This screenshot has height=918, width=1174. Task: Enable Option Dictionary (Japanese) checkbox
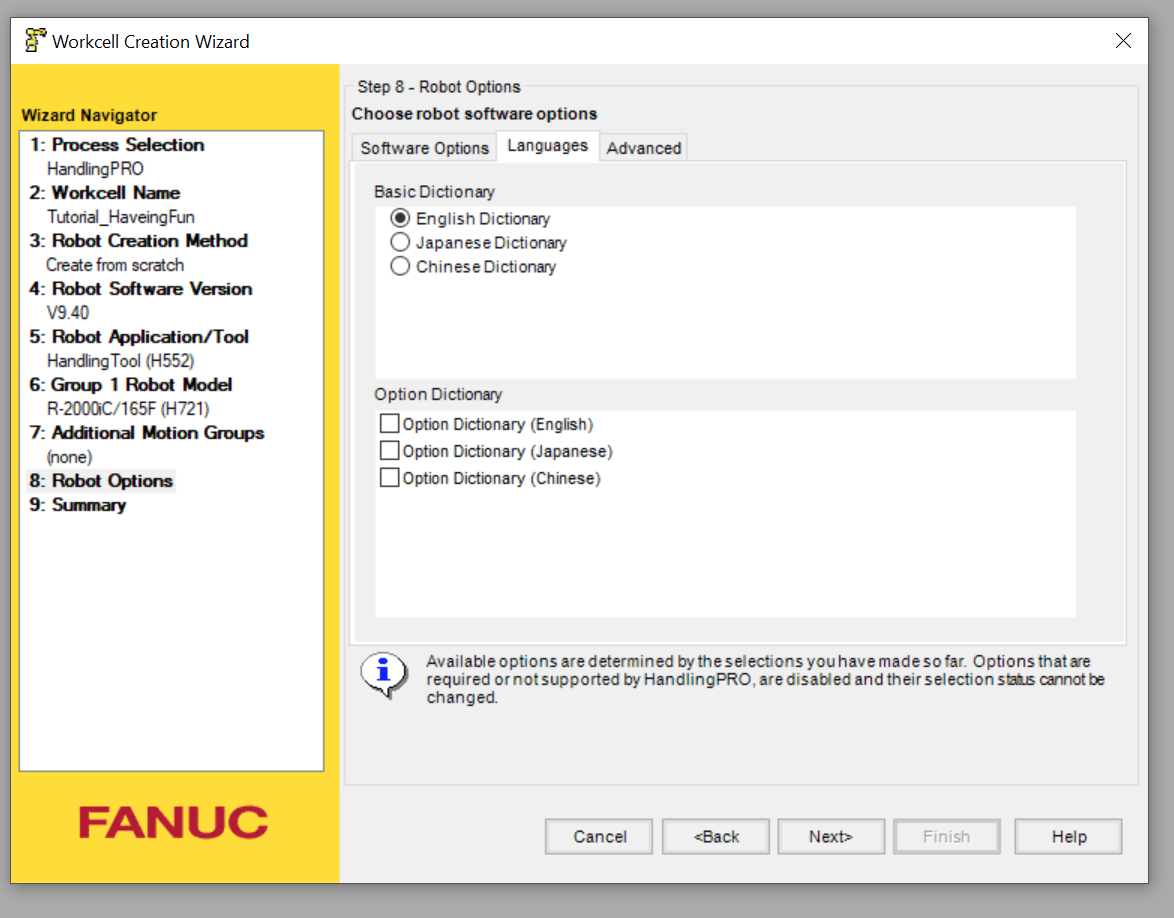389,451
